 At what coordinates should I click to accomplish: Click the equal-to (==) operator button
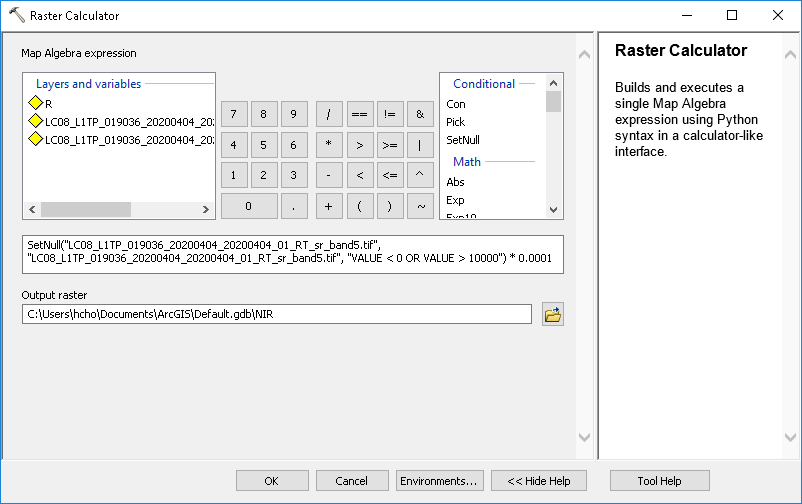click(x=359, y=114)
